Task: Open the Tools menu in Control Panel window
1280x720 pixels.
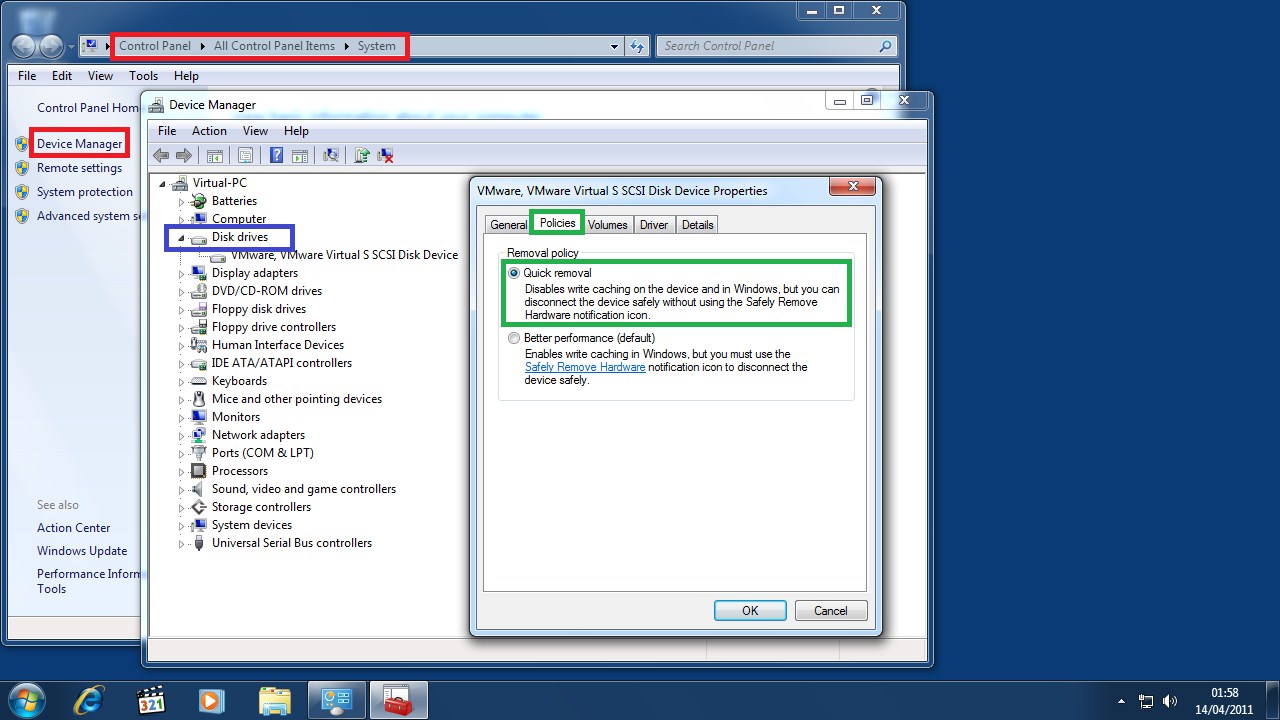Action: [x=143, y=76]
